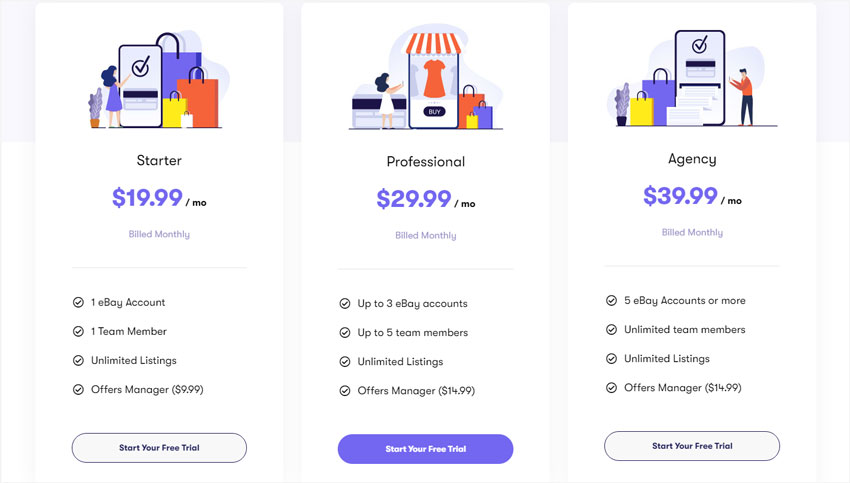The image size is (850, 483).
Task: Click the checkmark beside Unlimited team members
Action: (x=611, y=330)
